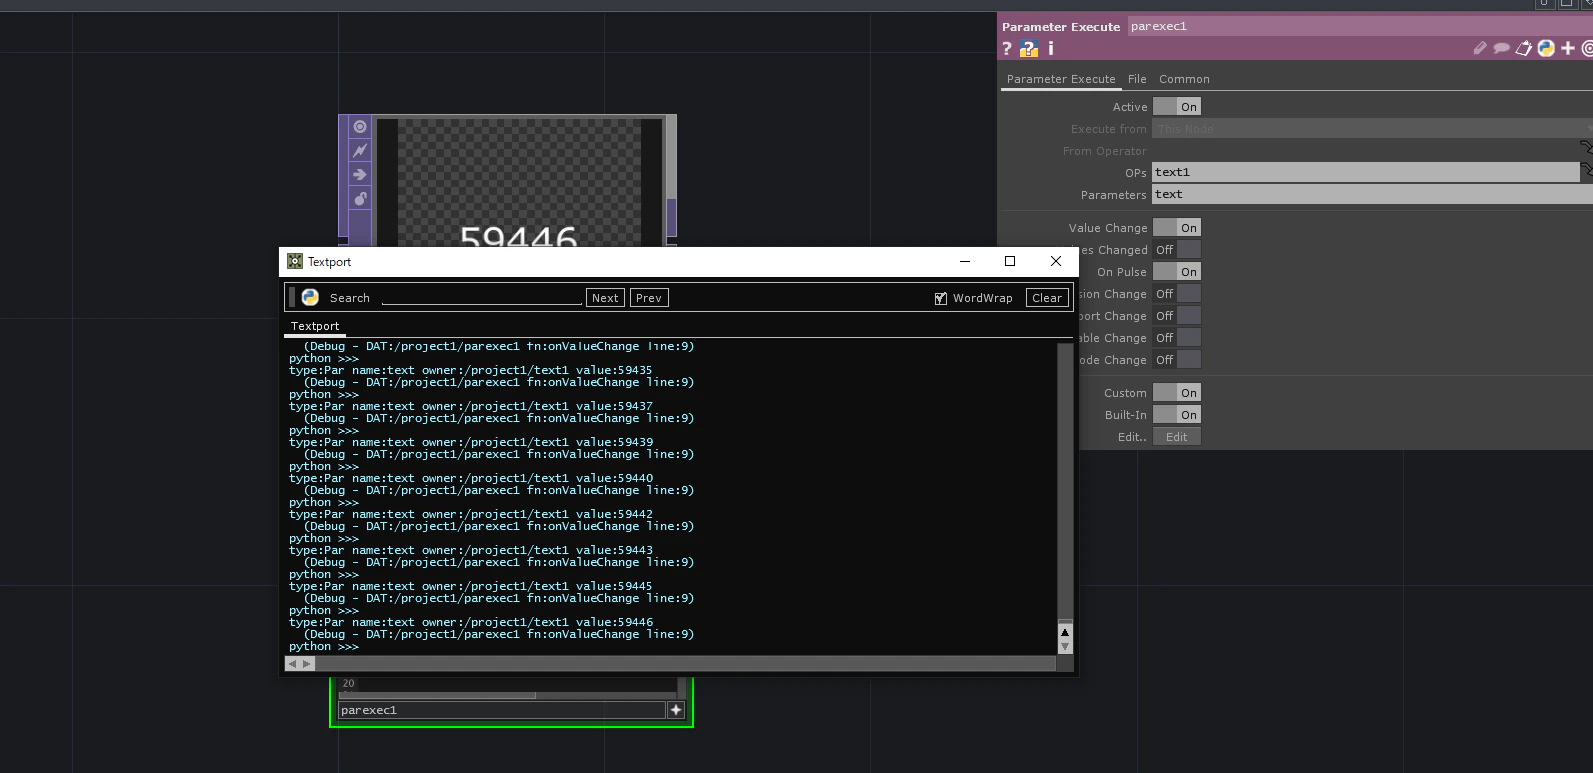Screen dimensions: 1593x773
Task: Uncheck the WordWrap checkbox in Textport
Action: (941, 298)
